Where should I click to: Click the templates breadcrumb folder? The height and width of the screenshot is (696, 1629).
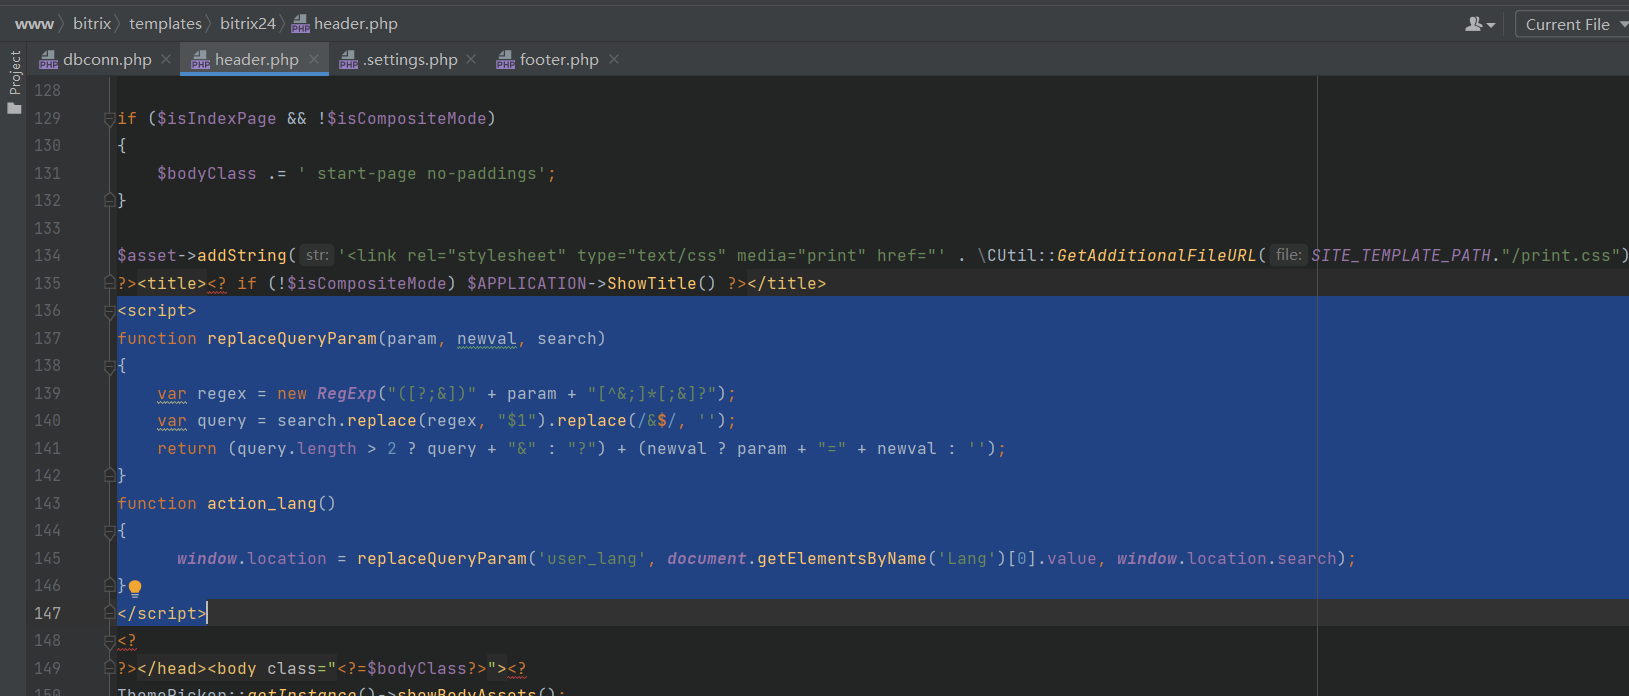165,23
